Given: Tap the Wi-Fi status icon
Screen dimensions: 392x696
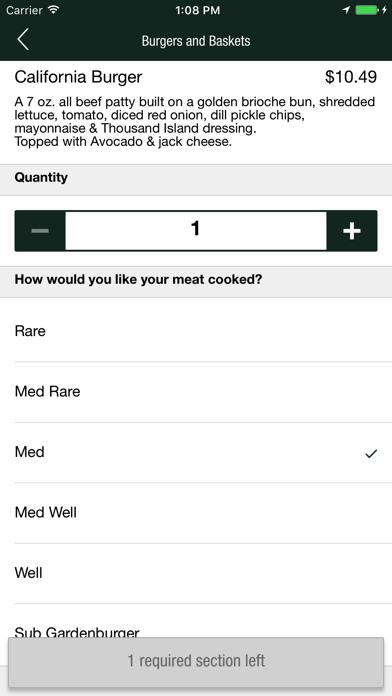Looking at the screenshot, I should (54, 10).
